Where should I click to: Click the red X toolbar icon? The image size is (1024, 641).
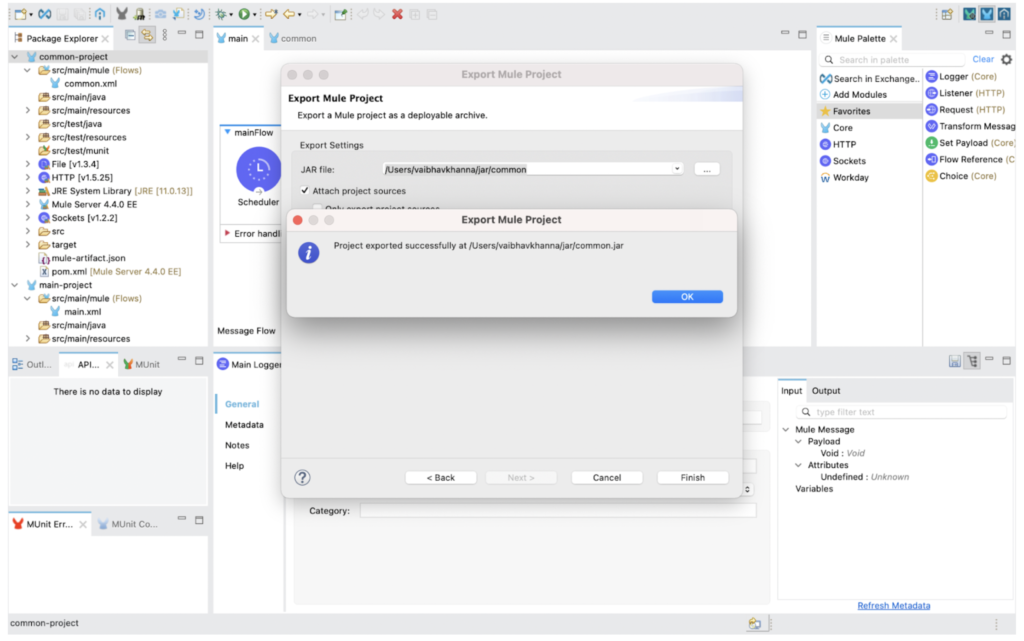397,14
